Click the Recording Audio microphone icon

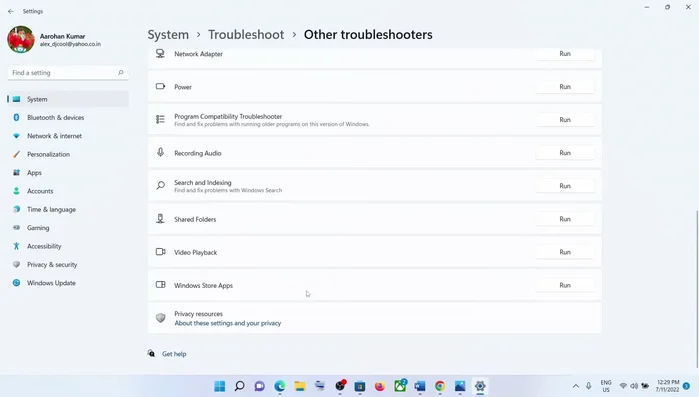(x=160, y=152)
